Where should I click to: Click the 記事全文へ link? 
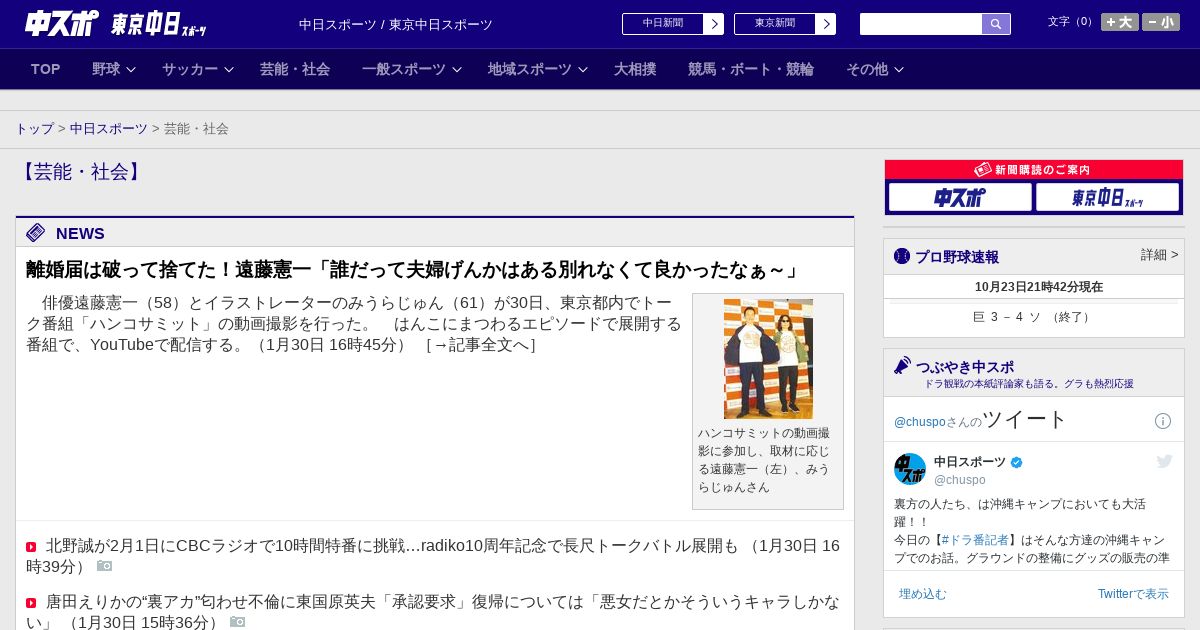click(481, 345)
